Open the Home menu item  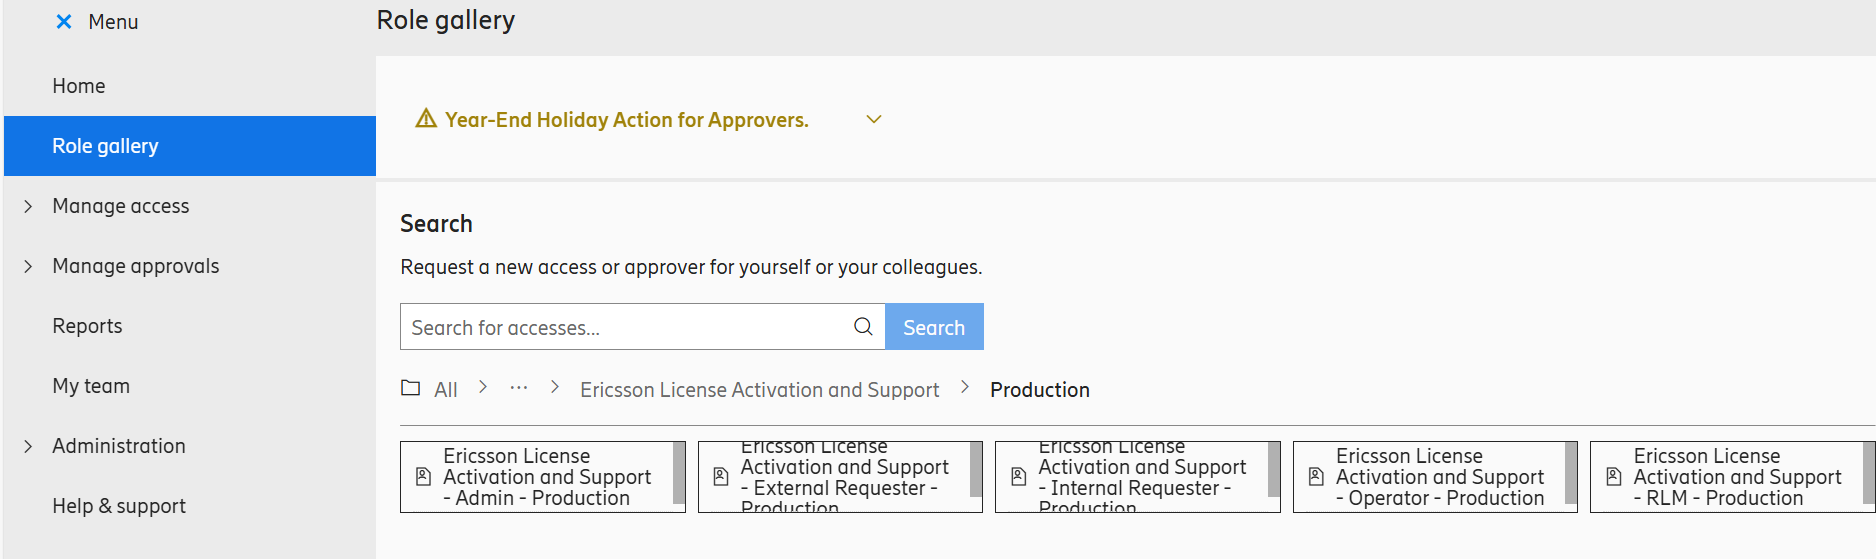[79, 86]
